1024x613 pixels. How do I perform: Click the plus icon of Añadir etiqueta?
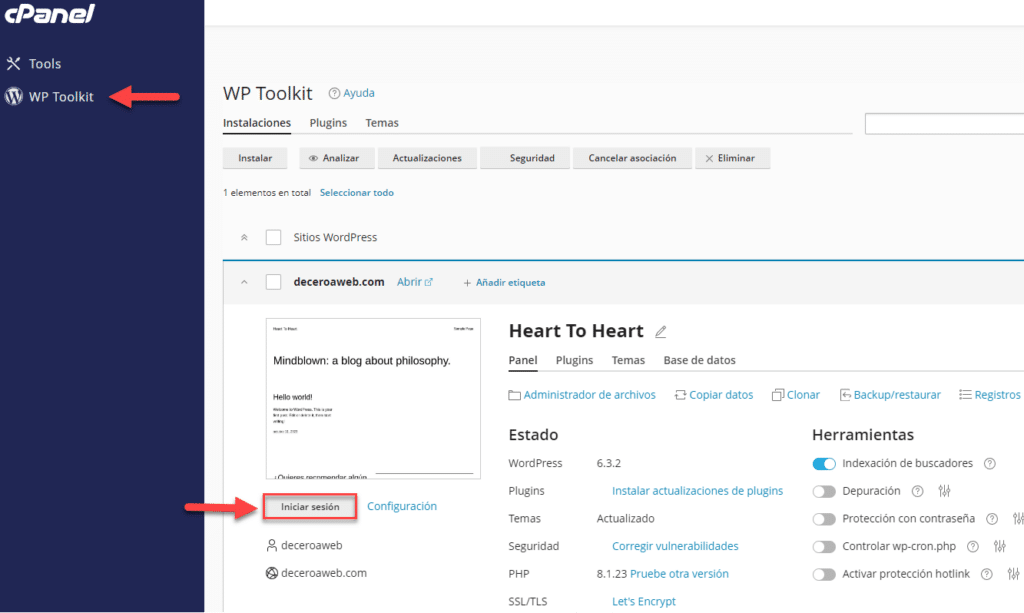click(x=467, y=283)
